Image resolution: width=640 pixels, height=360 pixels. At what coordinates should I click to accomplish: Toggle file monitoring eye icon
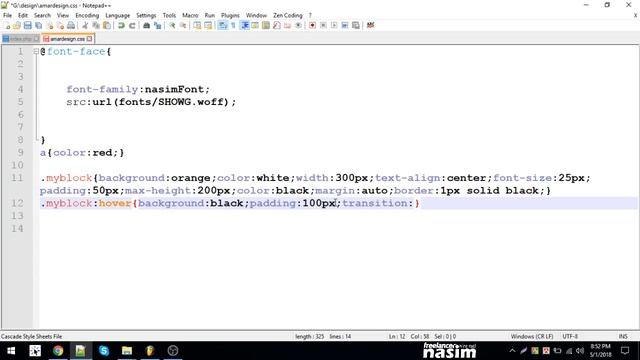(x=298, y=25)
